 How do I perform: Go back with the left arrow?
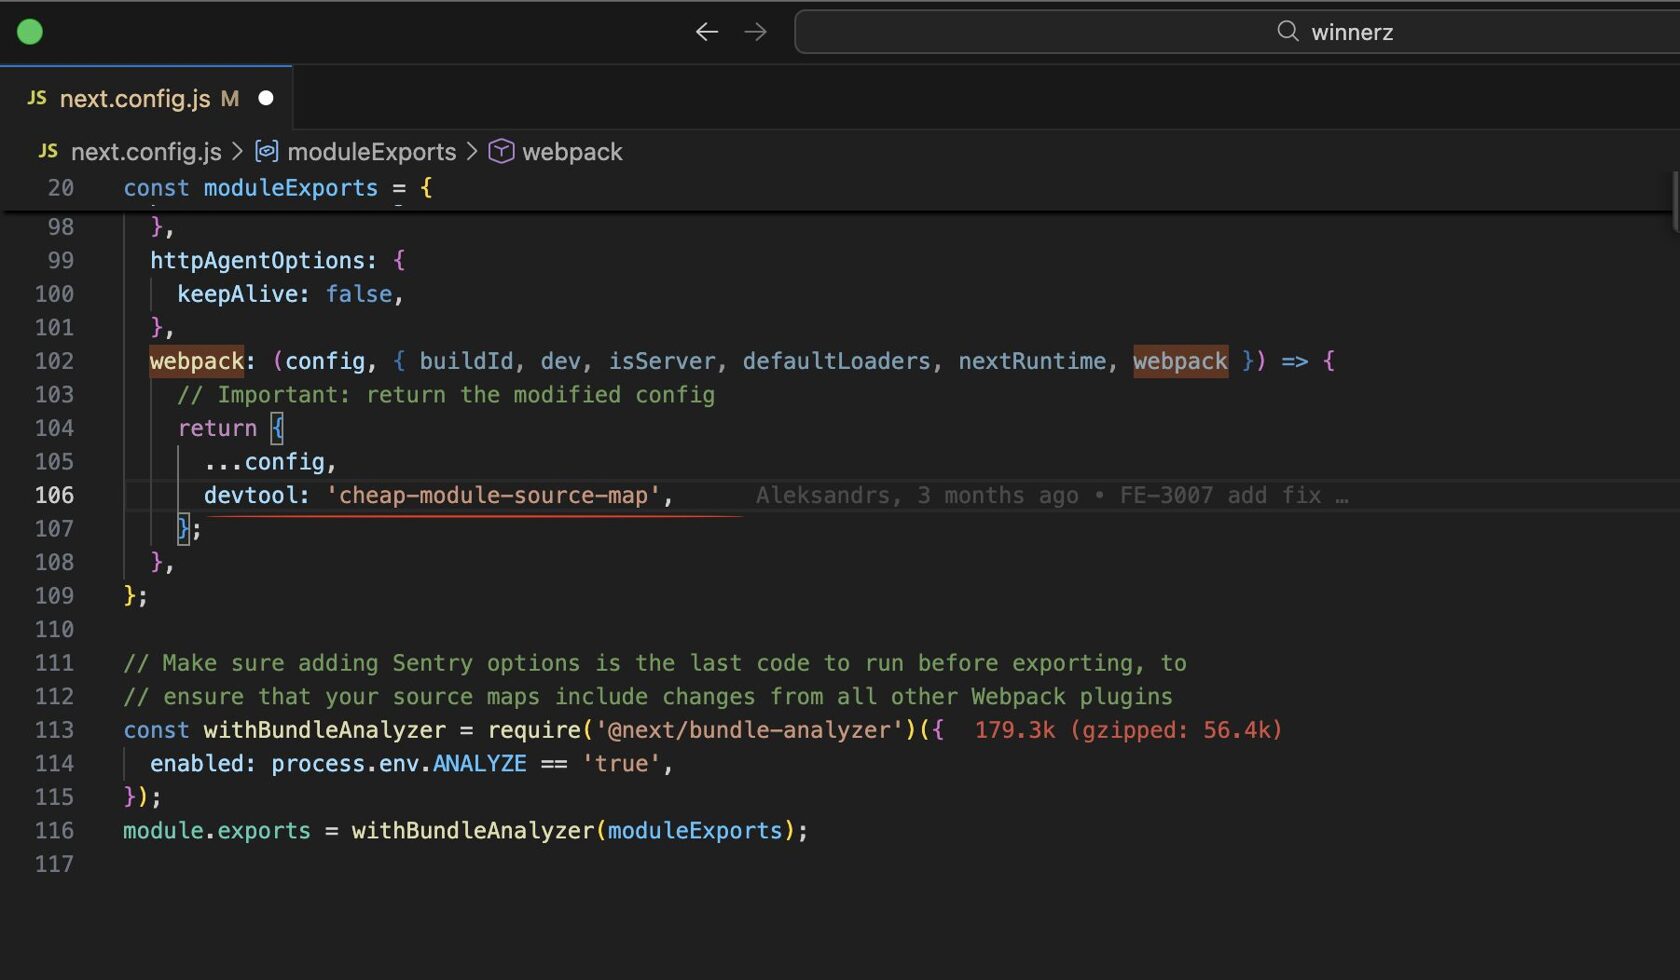click(x=706, y=32)
